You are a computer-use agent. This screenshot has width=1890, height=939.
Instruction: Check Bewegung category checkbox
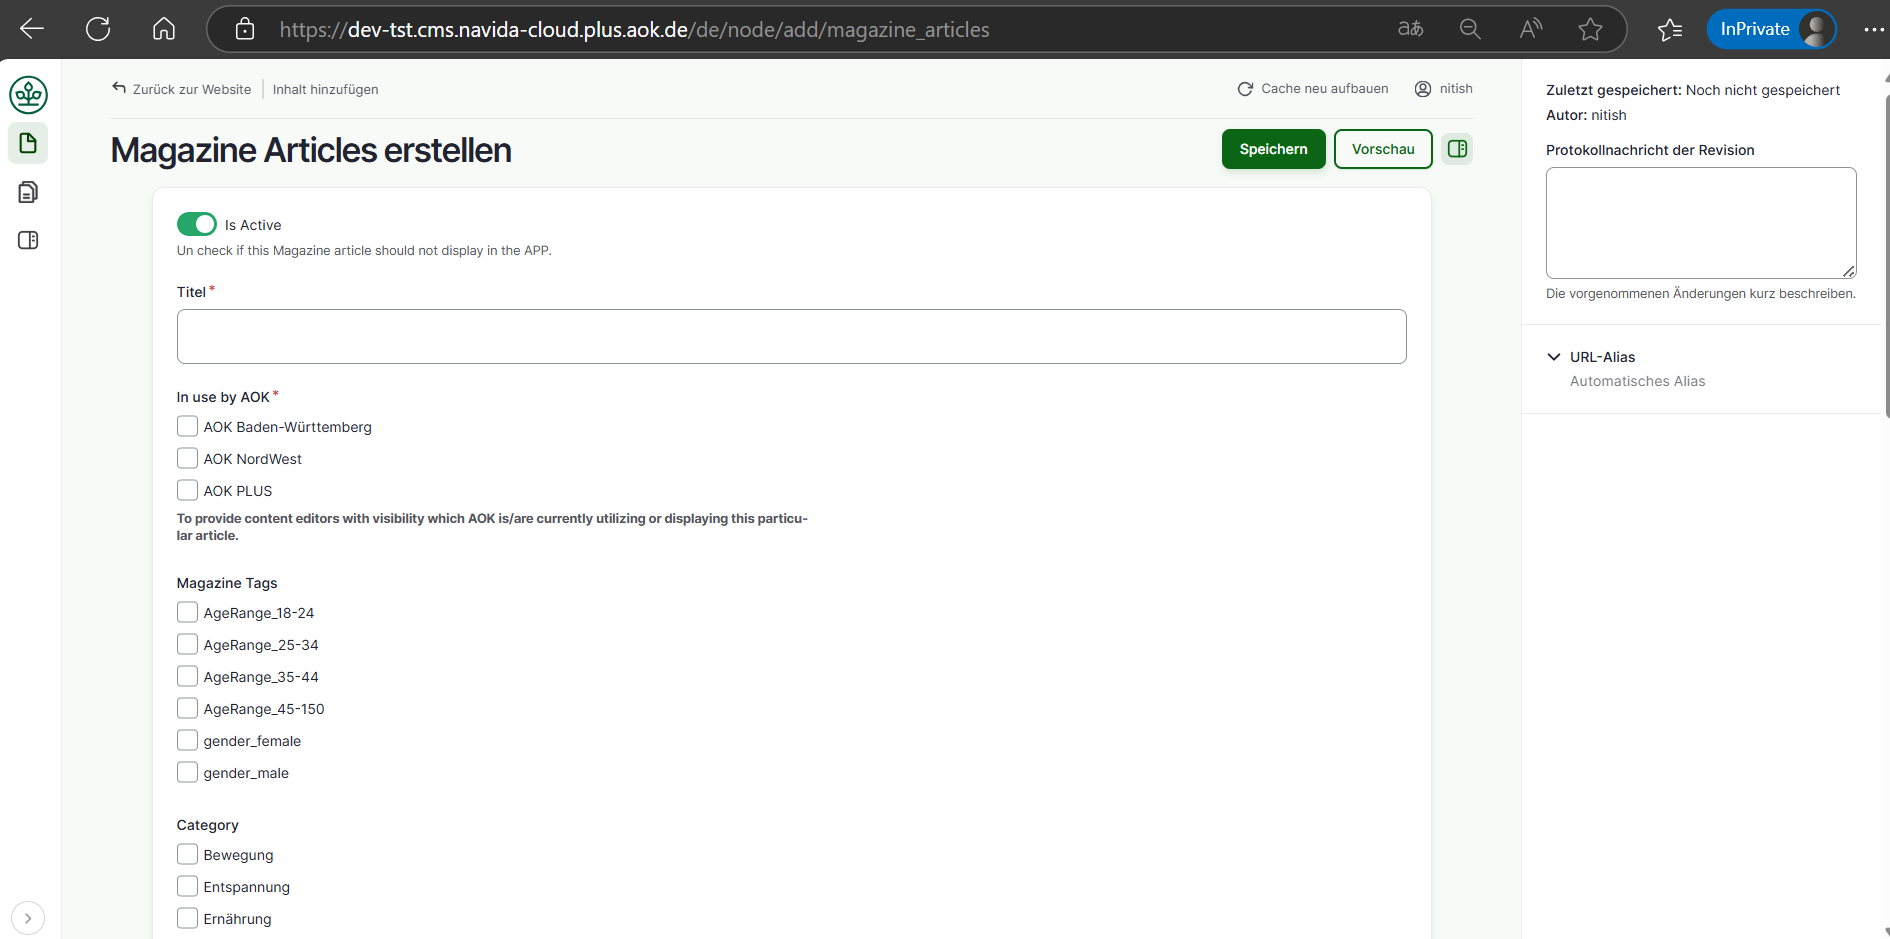(187, 854)
